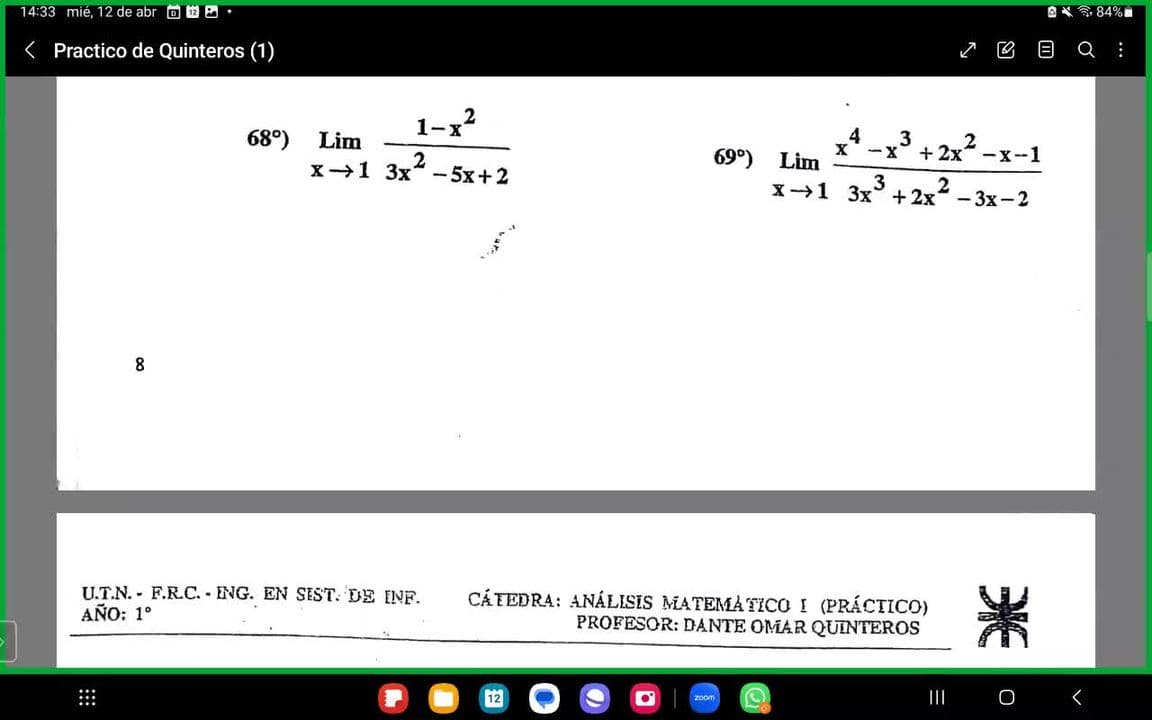Open the document contents list icon

[1046, 50]
